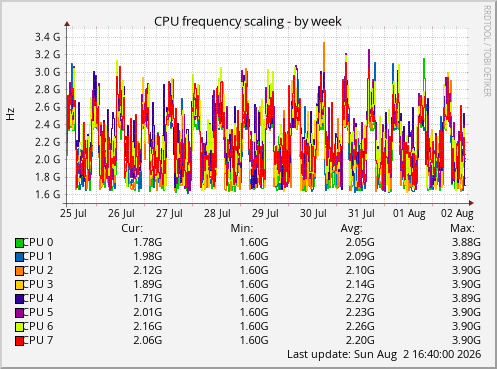Click the '26 Jul' x-axis label

point(121,213)
